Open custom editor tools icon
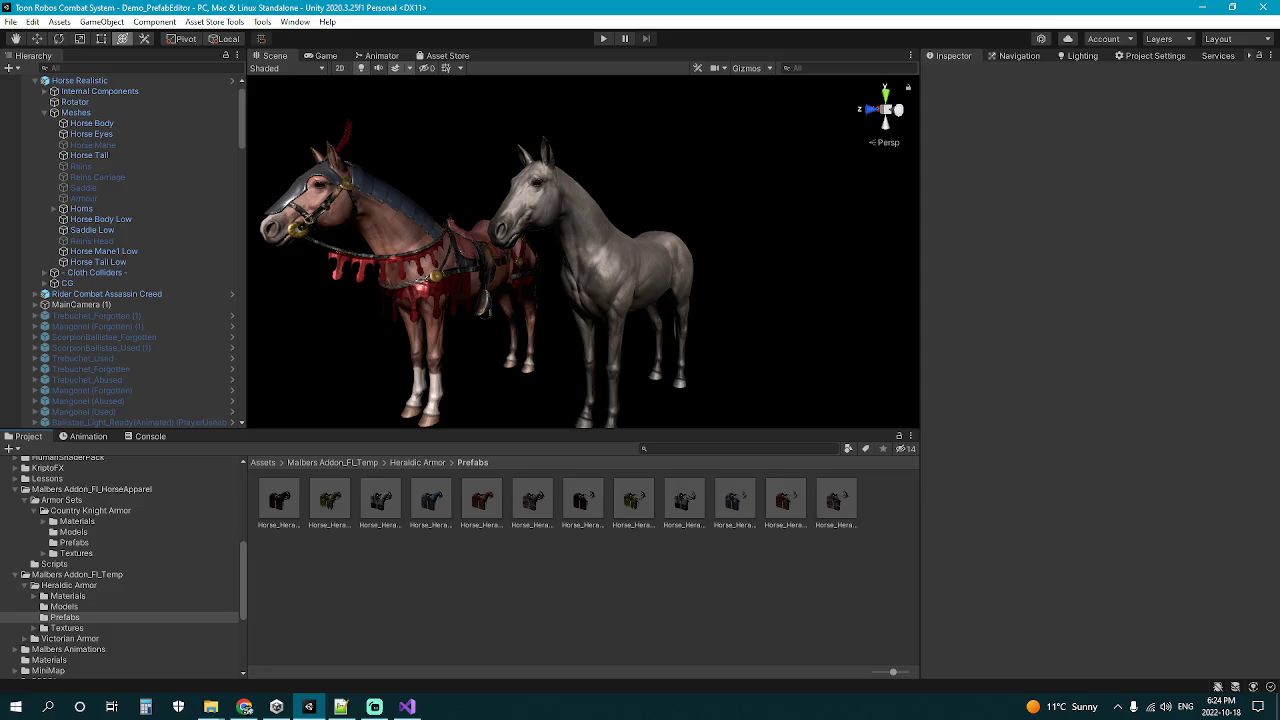The width and height of the screenshot is (1280, 720). tap(144, 39)
